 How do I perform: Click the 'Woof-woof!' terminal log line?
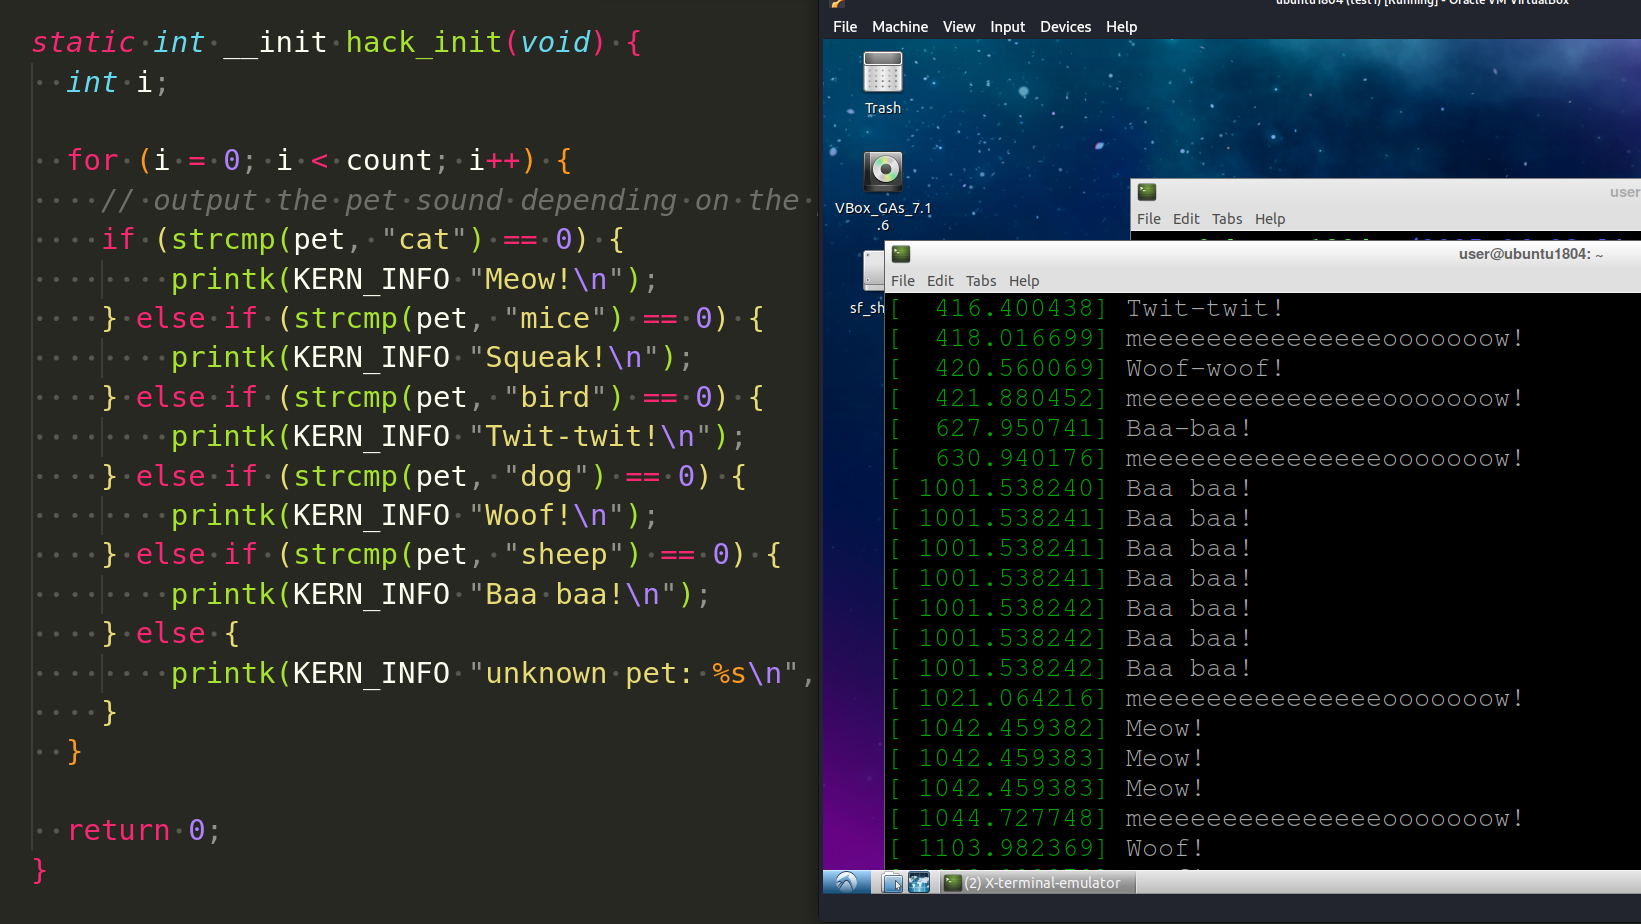[x=1204, y=368]
